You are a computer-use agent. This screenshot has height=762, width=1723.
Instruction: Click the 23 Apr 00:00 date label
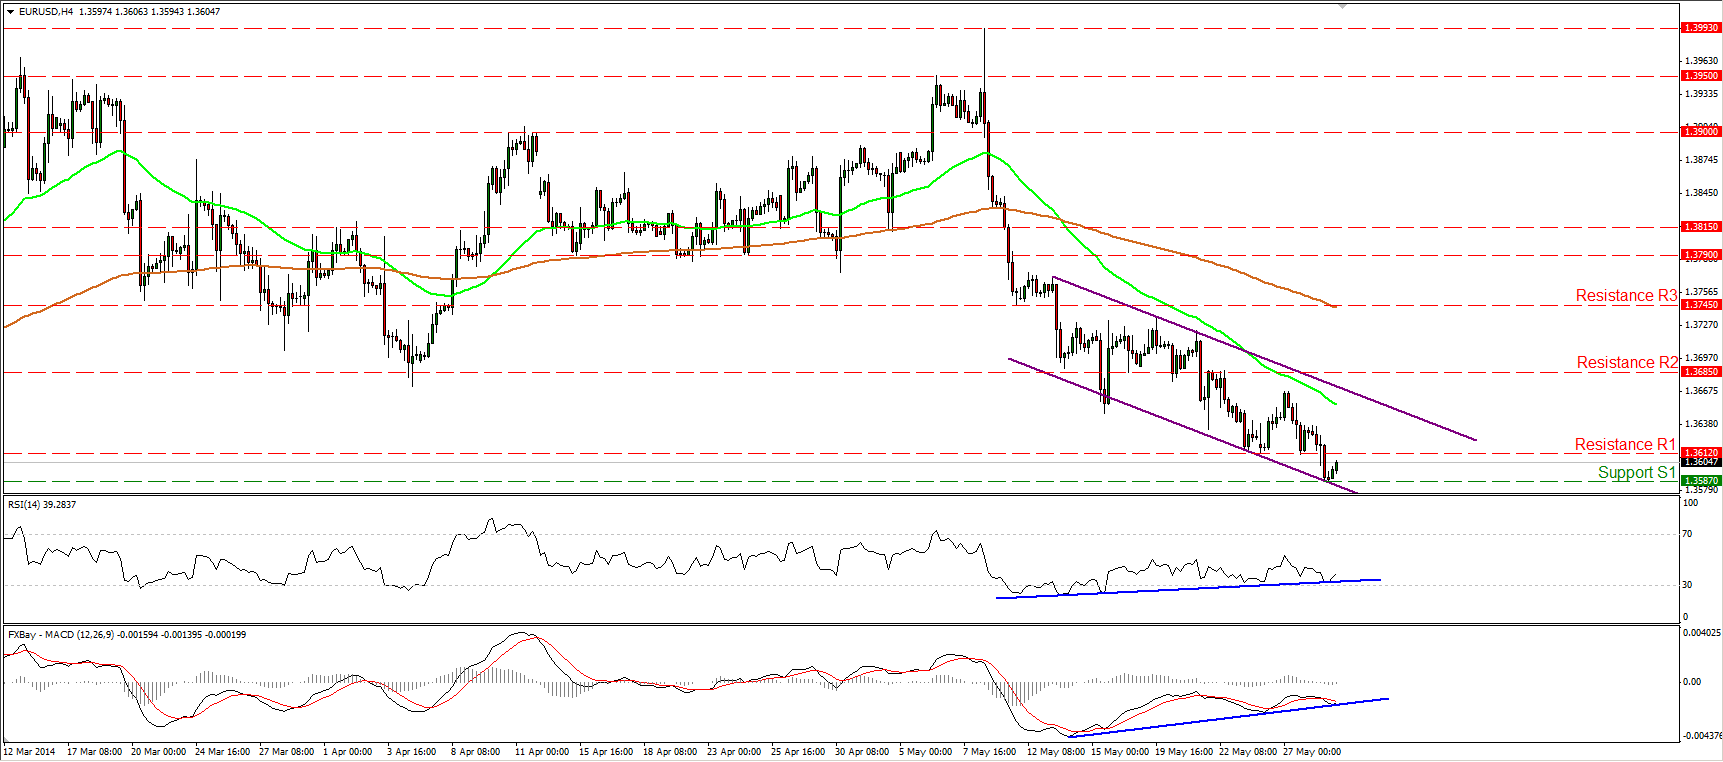tap(735, 752)
